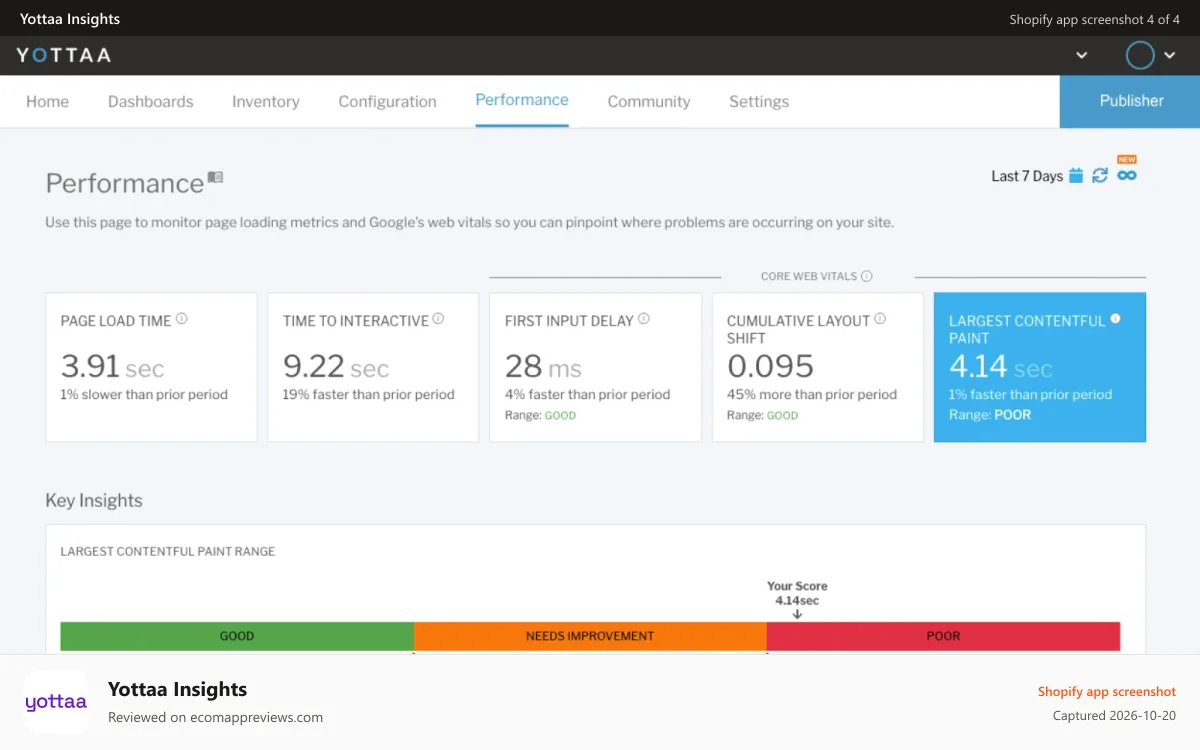
Task: Click the green GOOD range segment
Action: tap(237, 636)
